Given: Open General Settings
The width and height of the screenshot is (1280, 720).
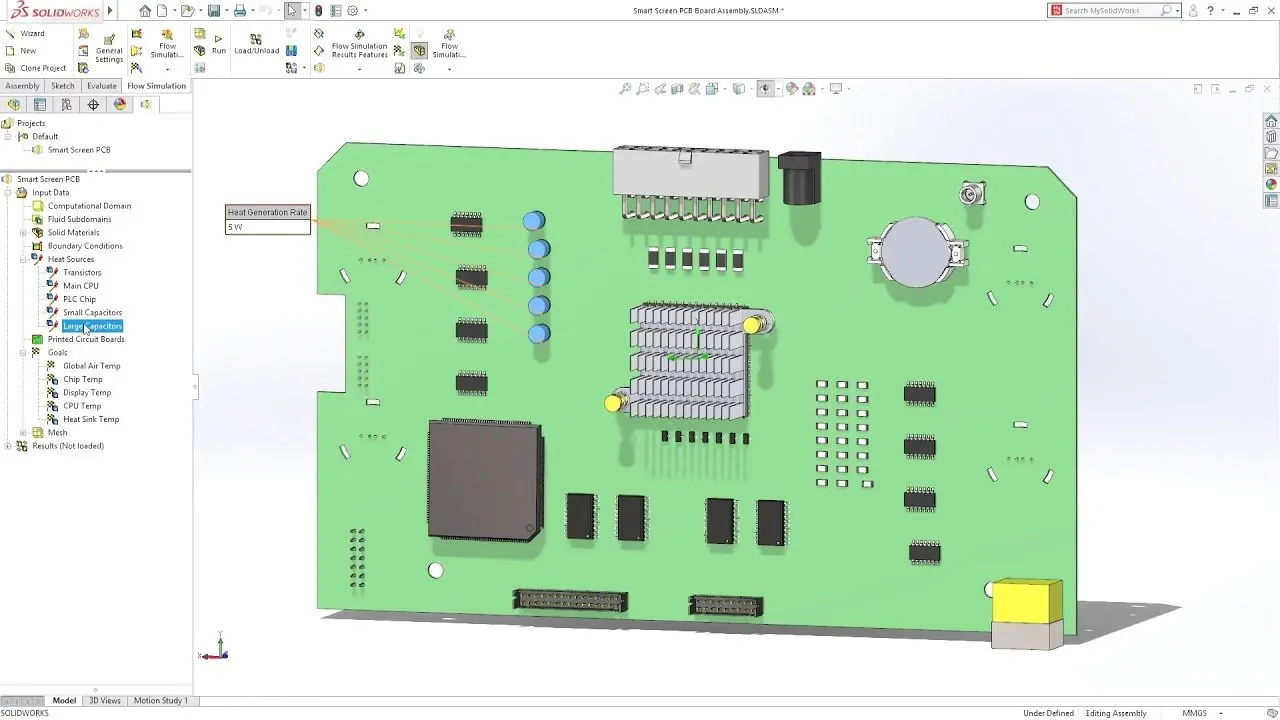Looking at the screenshot, I should coord(109,47).
